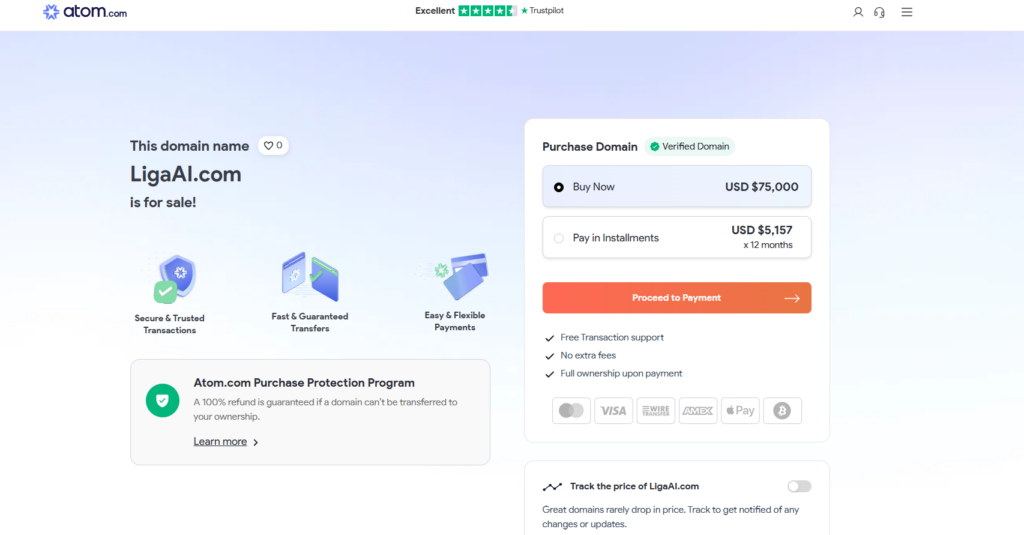
Task: Click the Secure & Trusted Transactions icon
Action: [x=177, y=279]
